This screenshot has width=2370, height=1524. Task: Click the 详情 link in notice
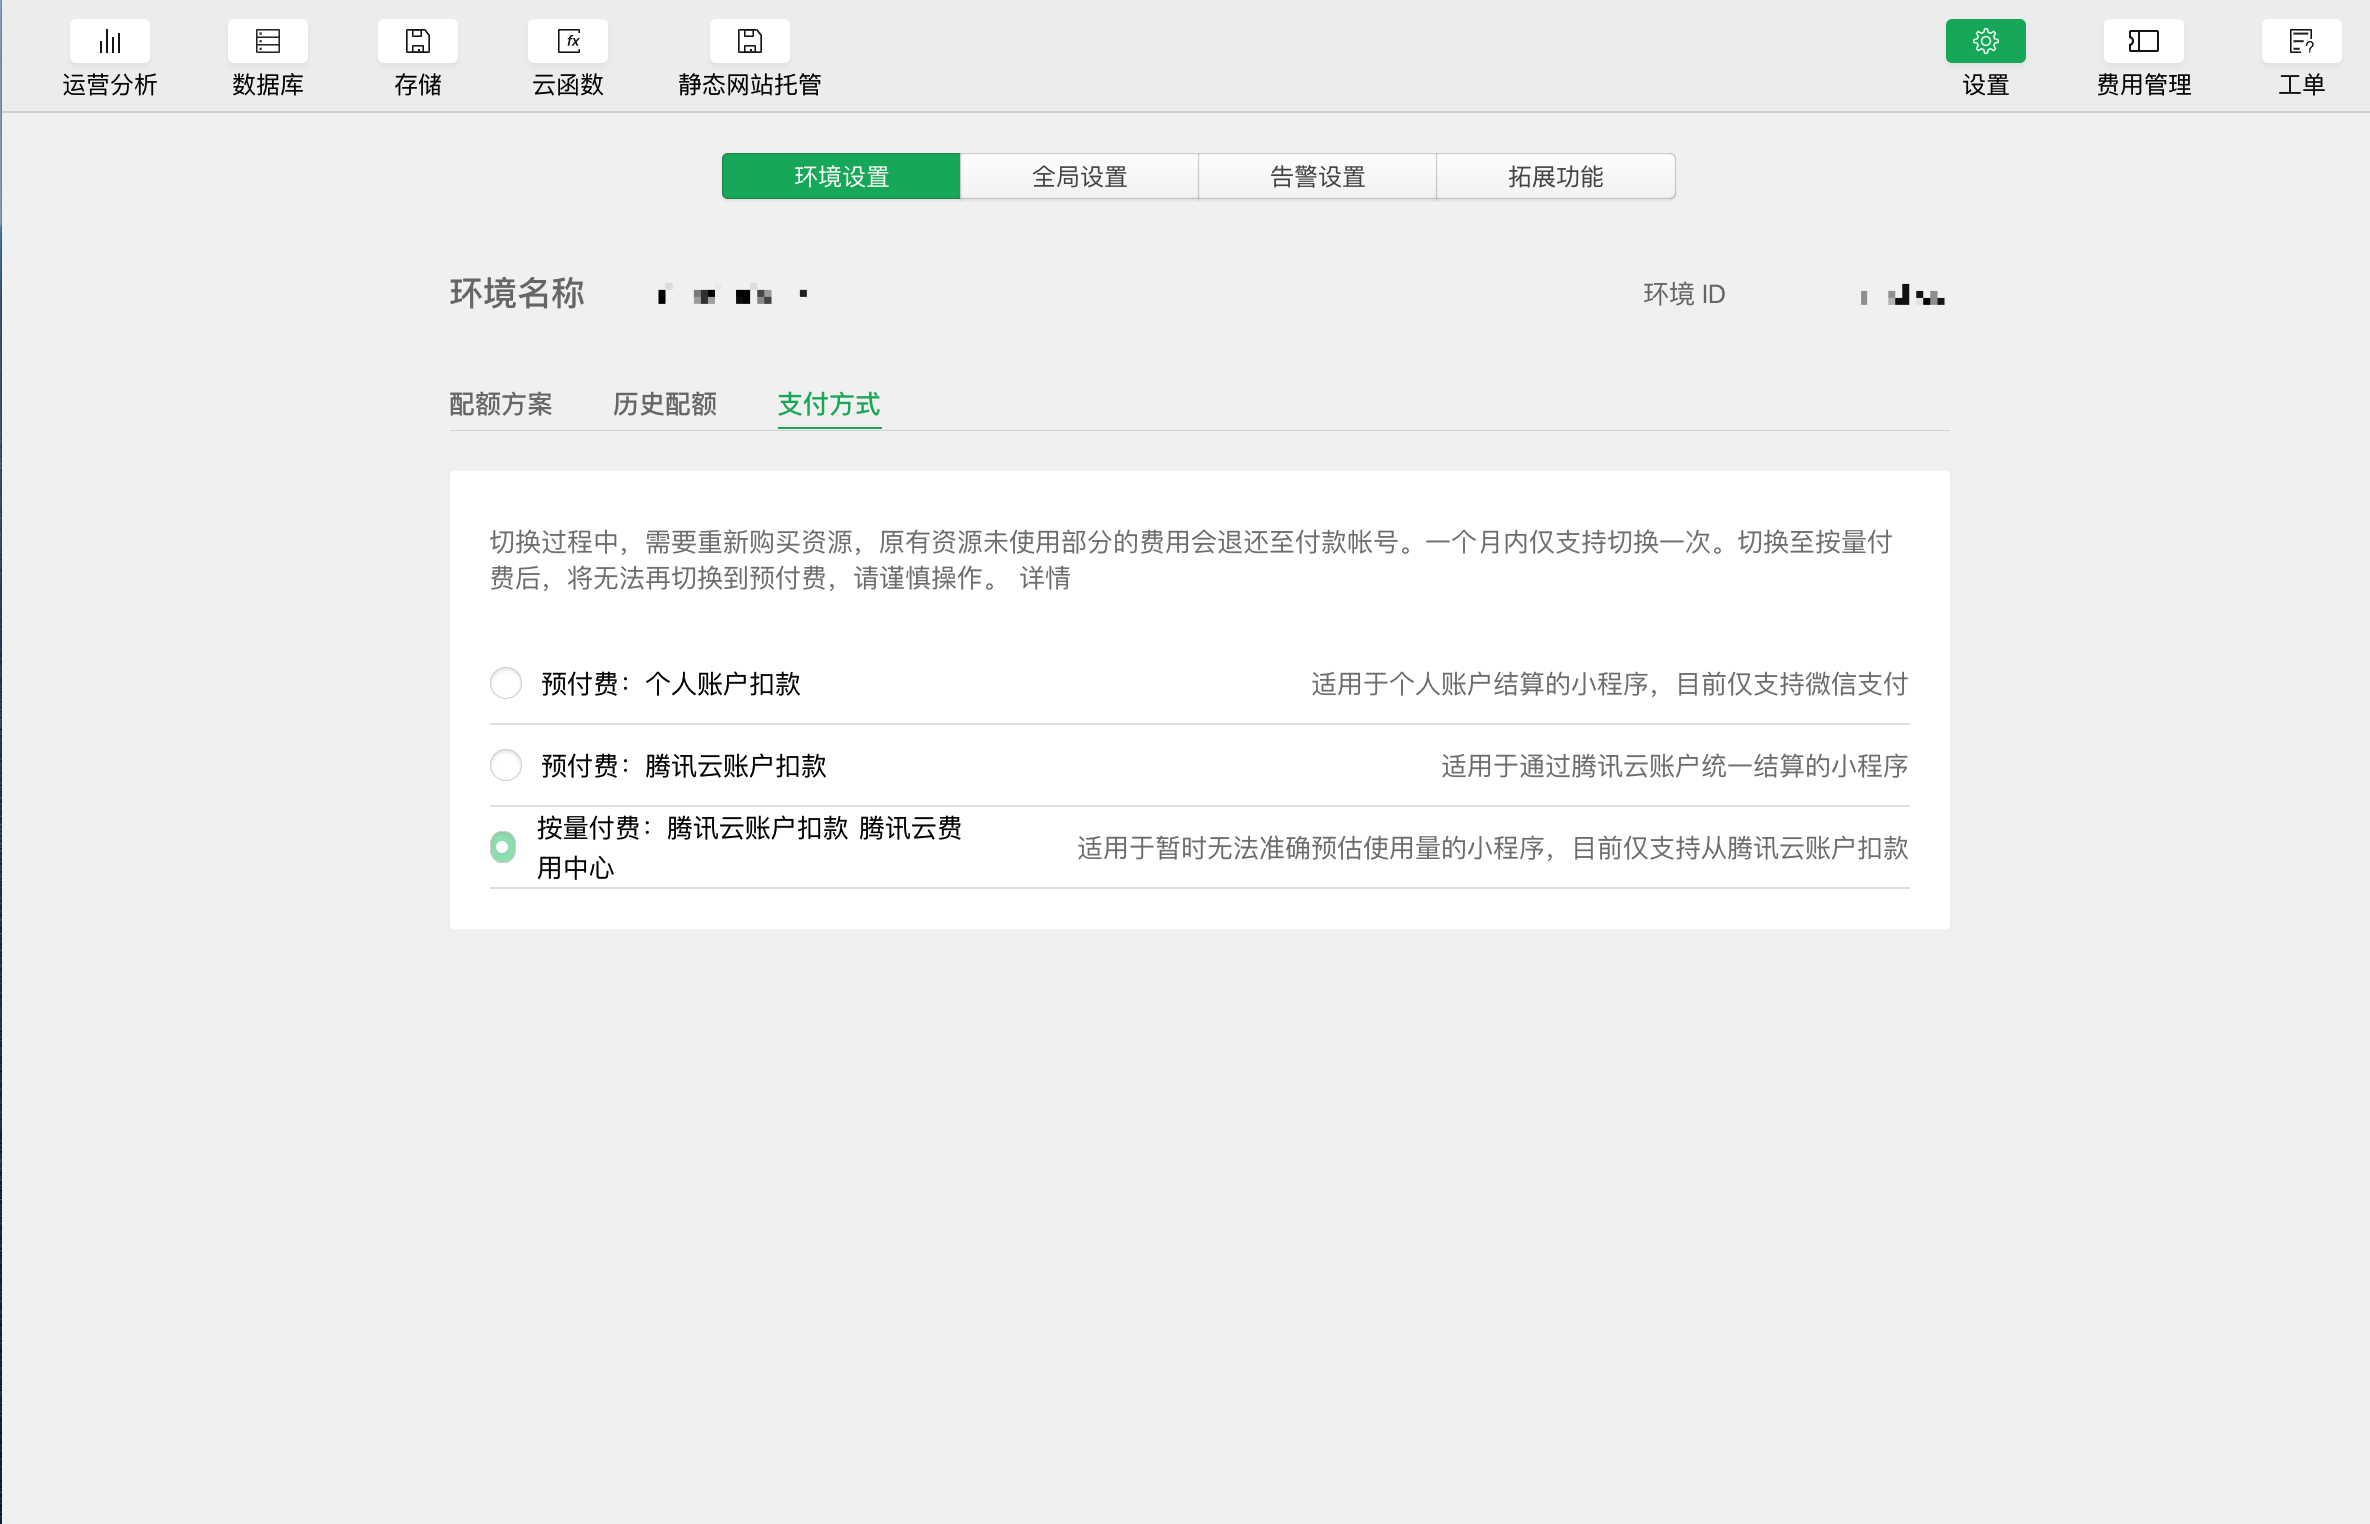1045,578
